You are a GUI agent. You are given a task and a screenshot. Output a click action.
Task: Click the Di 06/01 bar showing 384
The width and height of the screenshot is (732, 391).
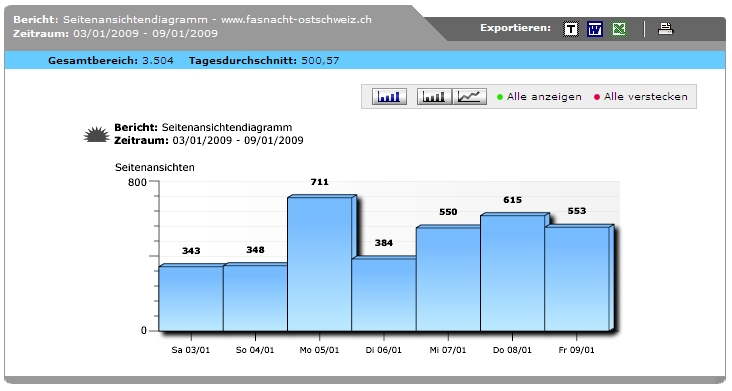click(x=384, y=294)
